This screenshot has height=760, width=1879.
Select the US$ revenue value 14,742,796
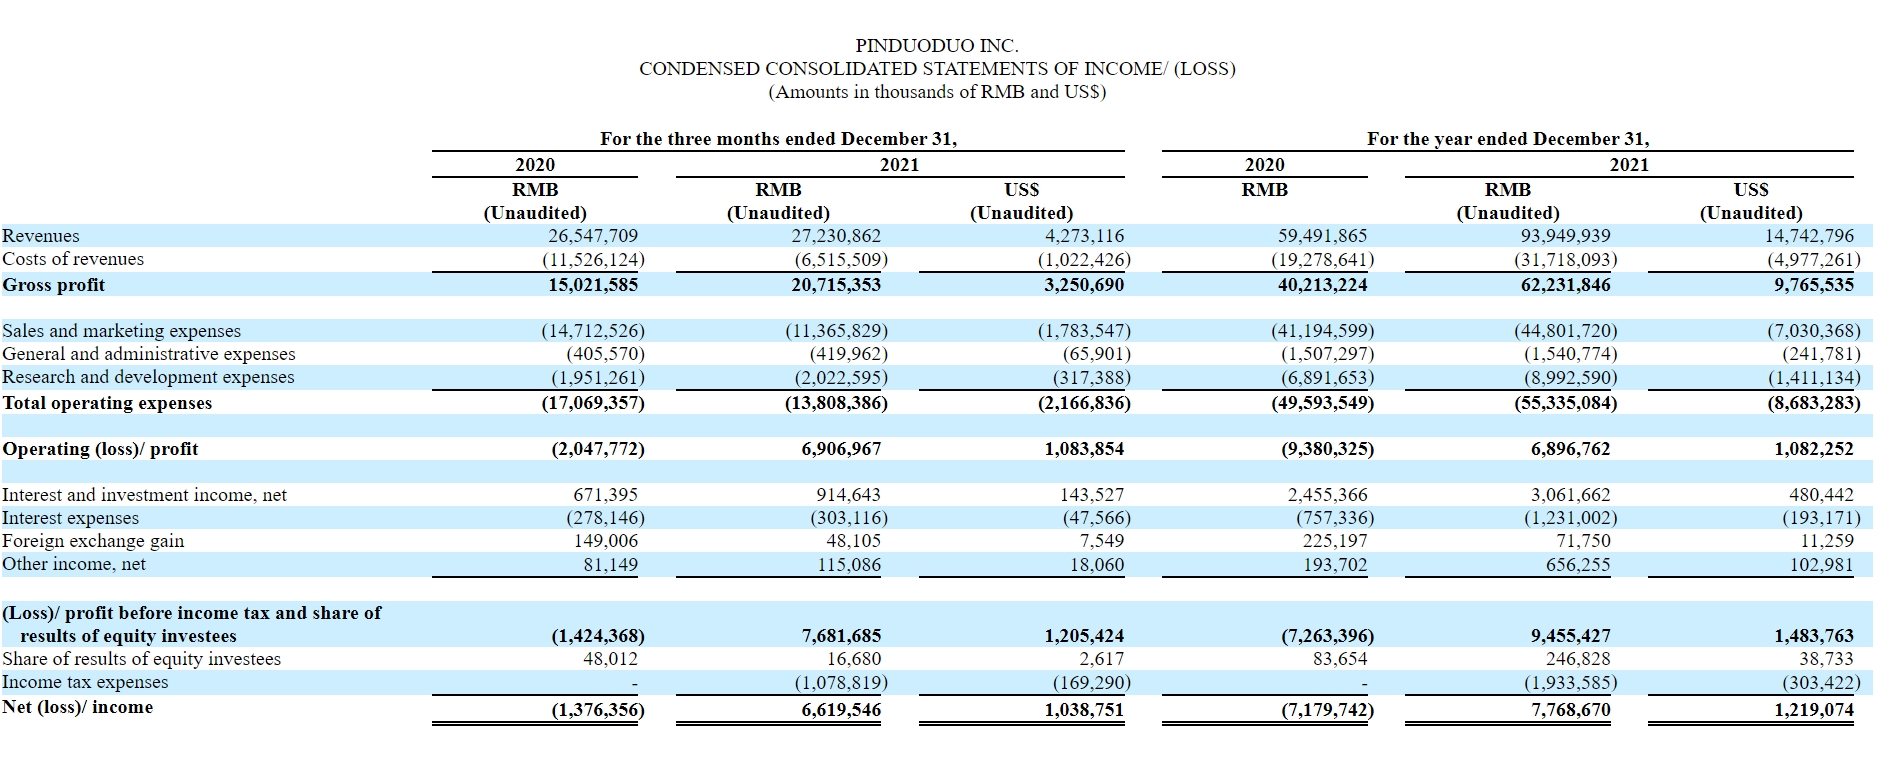[x=1809, y=236]
